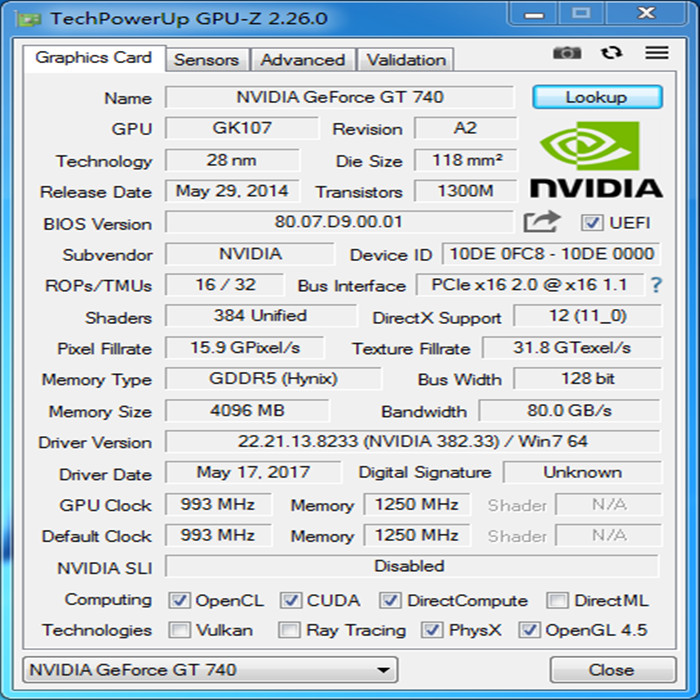Enable the DirectML checkbox
This screenshot has height=700, width=700.
[557, 600]
